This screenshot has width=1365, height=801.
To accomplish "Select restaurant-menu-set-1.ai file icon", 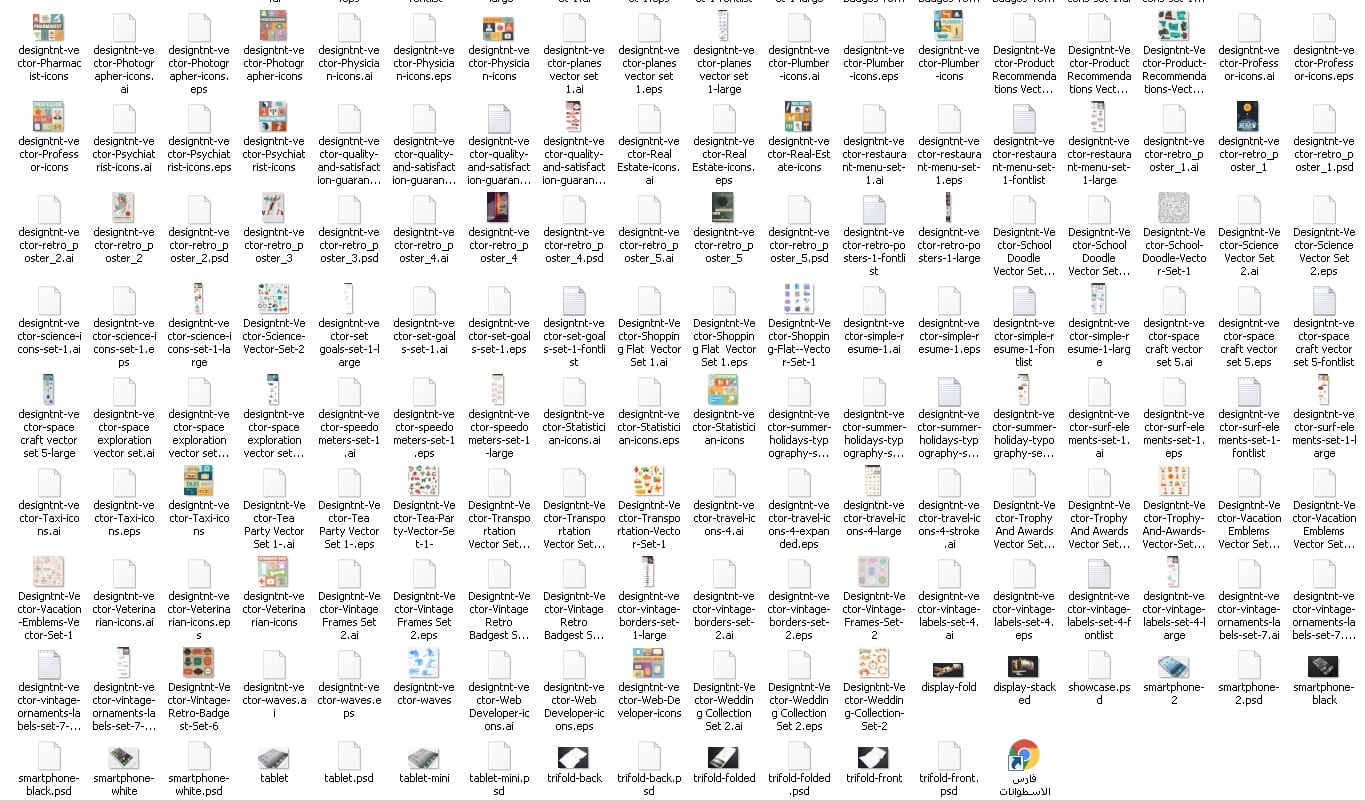I will [x=874, y=118].
